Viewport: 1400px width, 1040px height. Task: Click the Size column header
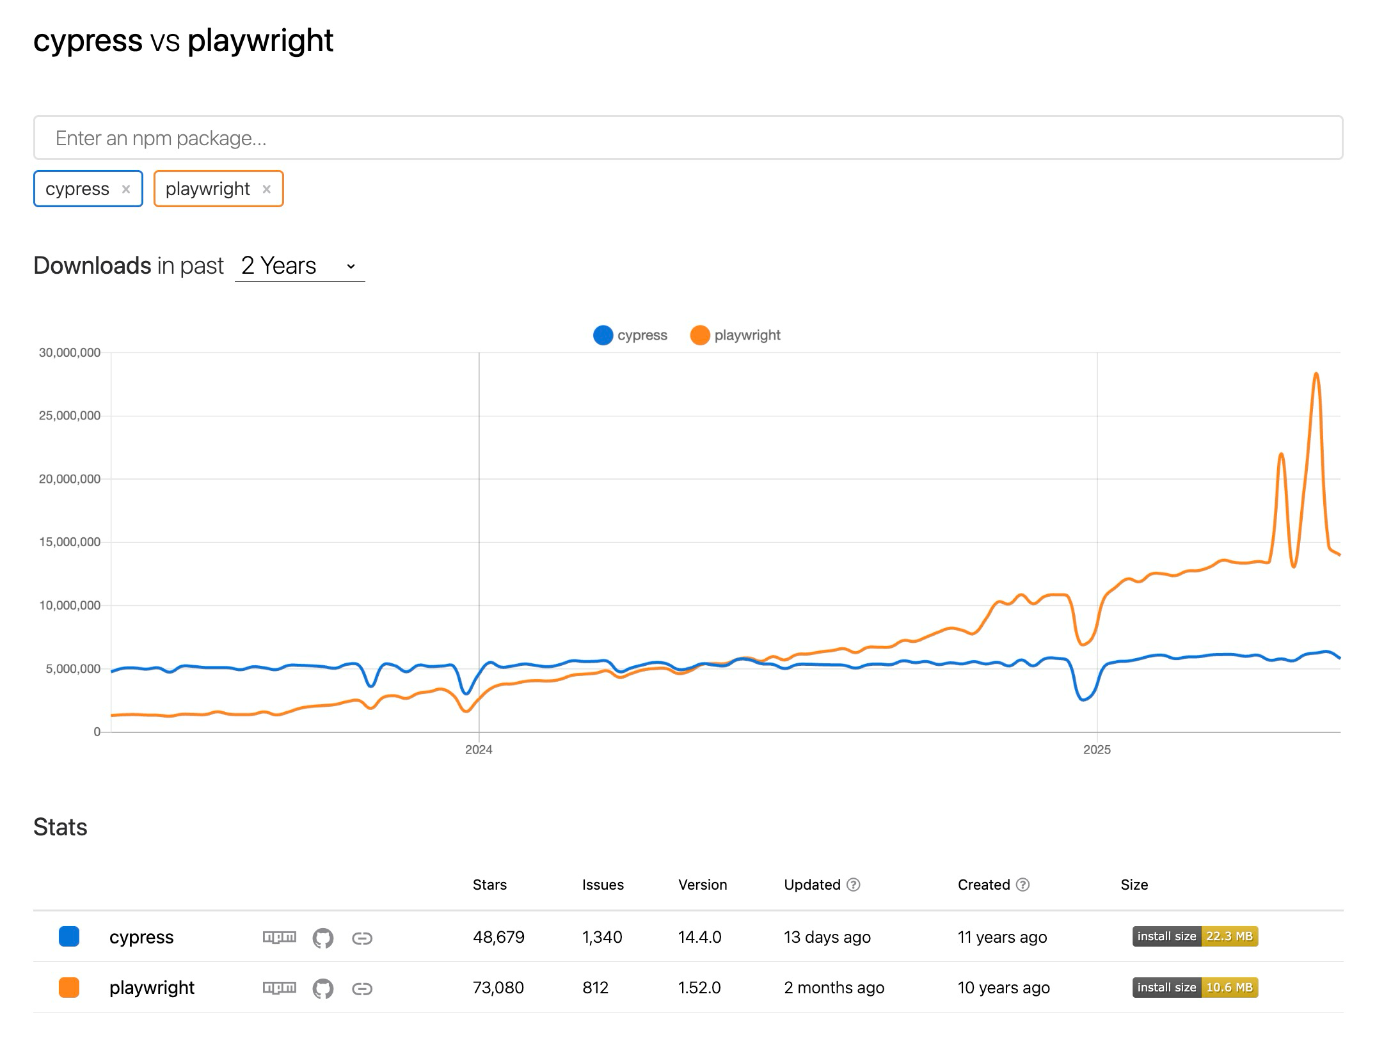point(1134,885)
